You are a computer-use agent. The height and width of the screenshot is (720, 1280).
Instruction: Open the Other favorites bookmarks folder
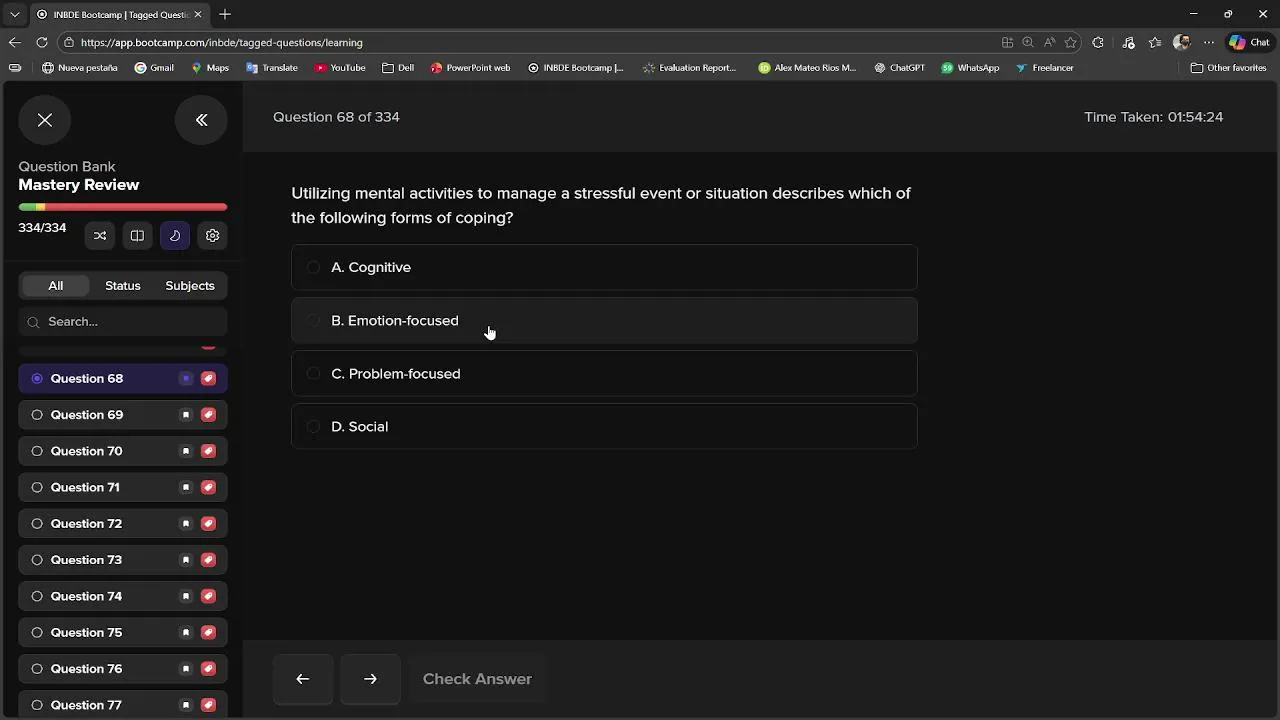pyautogui.click(x=1228, y=68)
